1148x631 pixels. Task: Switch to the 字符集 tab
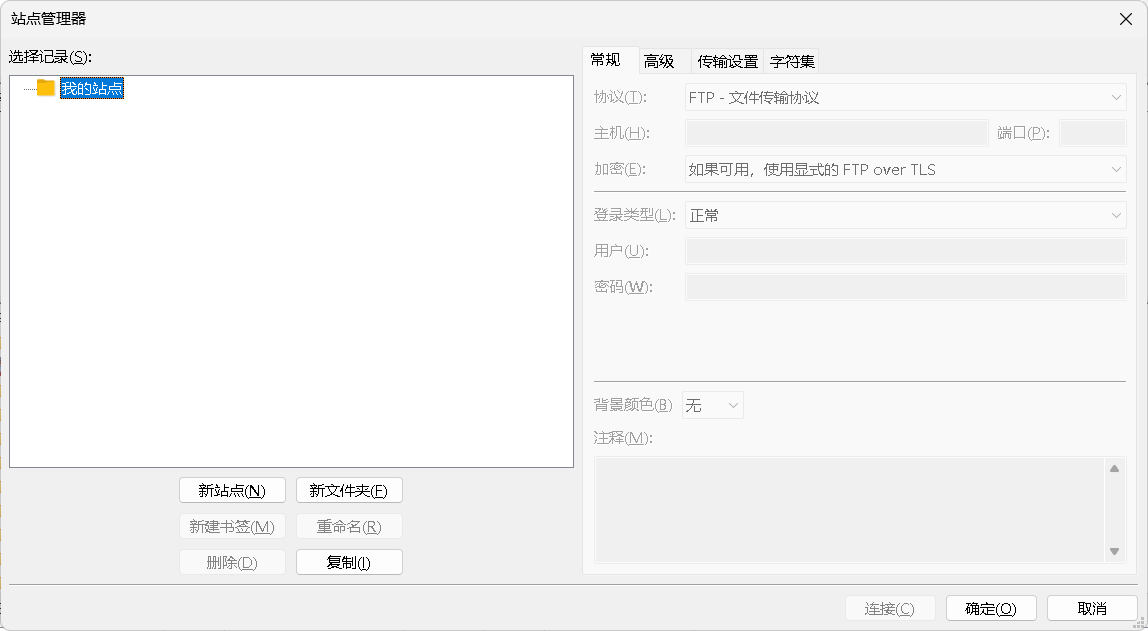tap(792, 61)
